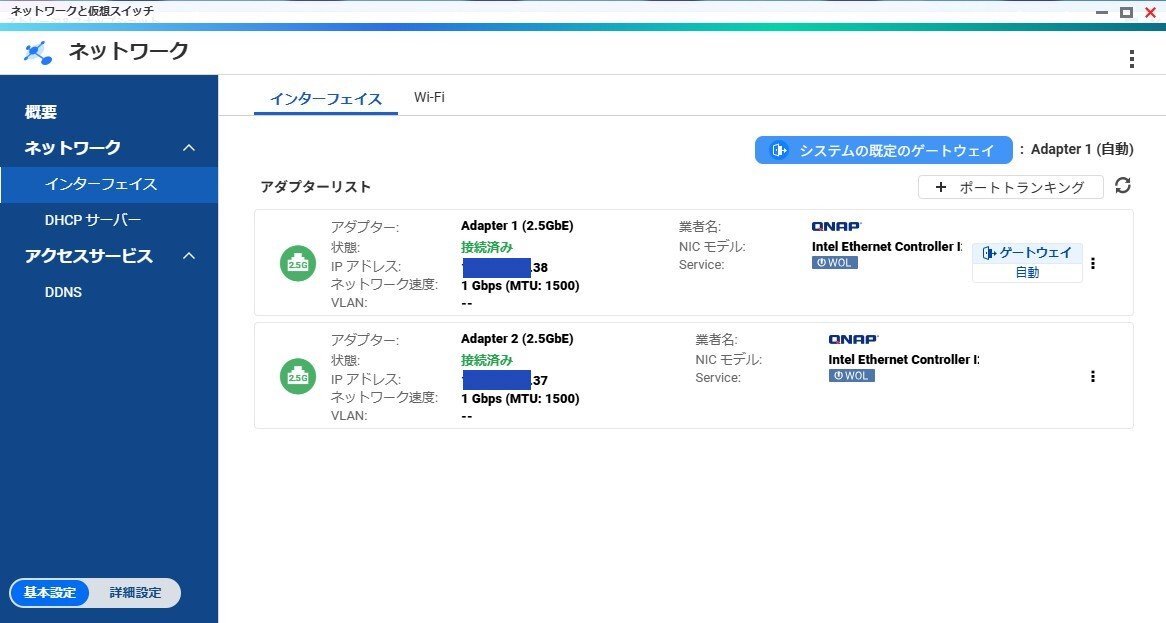The height and width of the screenshot is (623, 1166).
Task: Click the WOL badge on Adapter 2
Action: click(851, 375)
